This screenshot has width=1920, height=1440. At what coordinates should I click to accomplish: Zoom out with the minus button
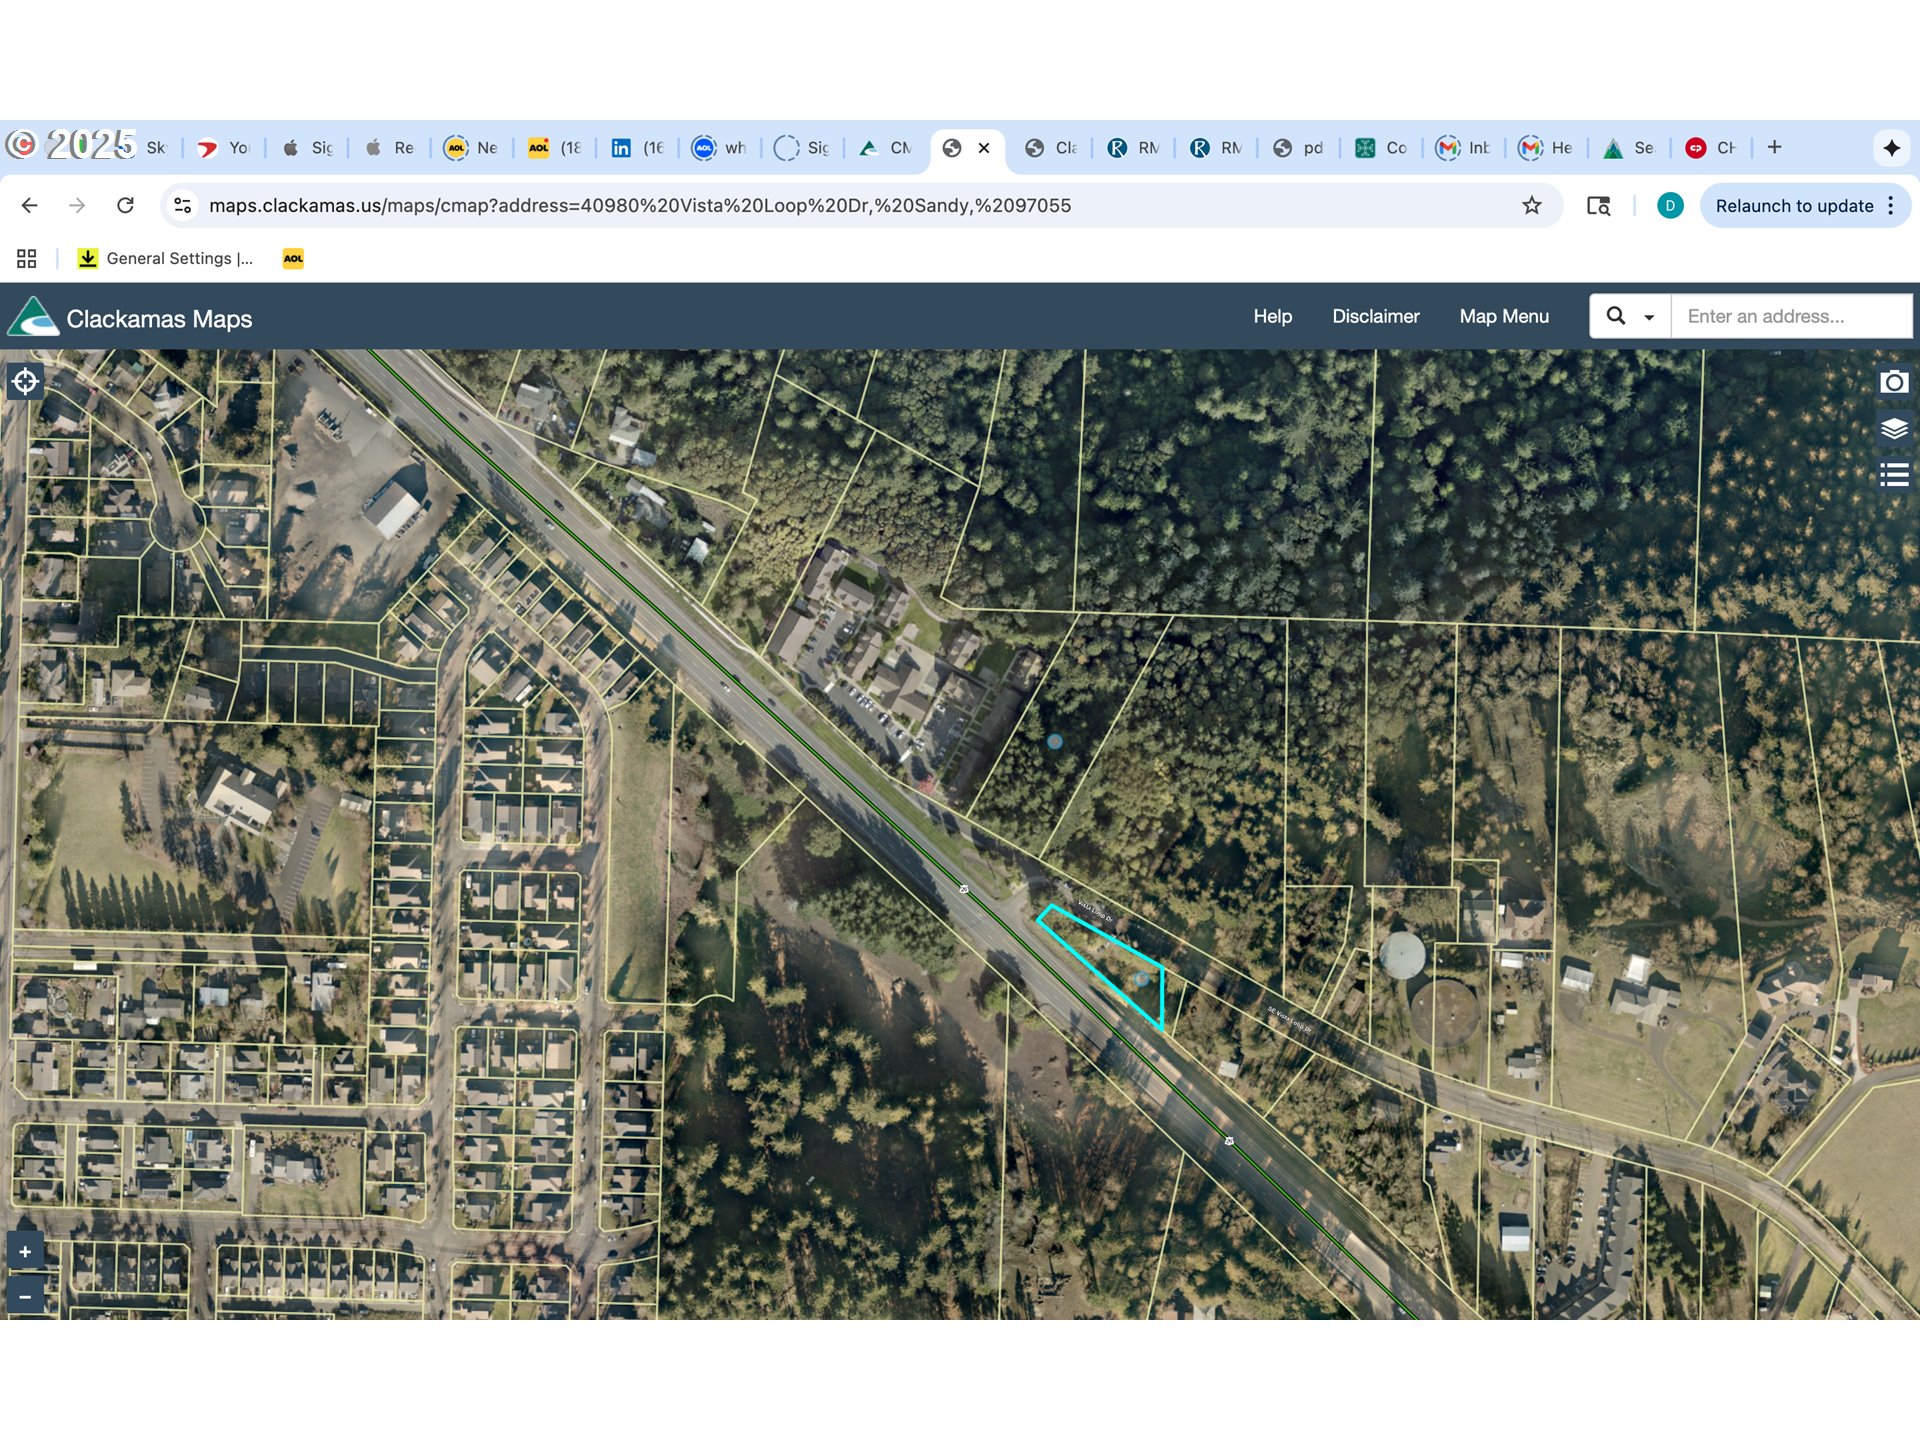pyautogui.click(x=25, y=1296)
